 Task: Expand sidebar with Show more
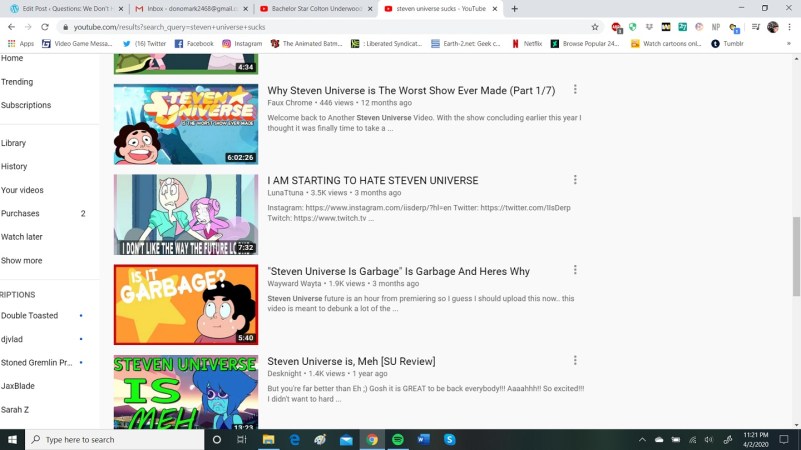coord(21,260)
